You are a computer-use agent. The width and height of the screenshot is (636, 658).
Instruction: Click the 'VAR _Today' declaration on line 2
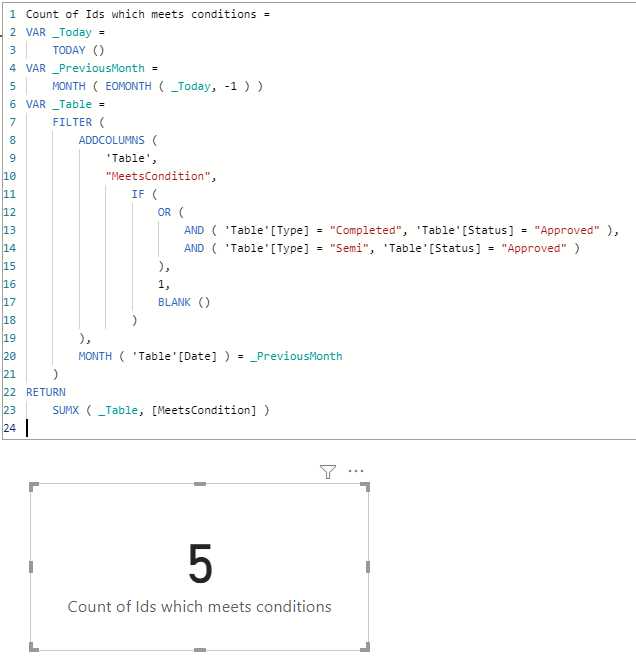(59, 32)
